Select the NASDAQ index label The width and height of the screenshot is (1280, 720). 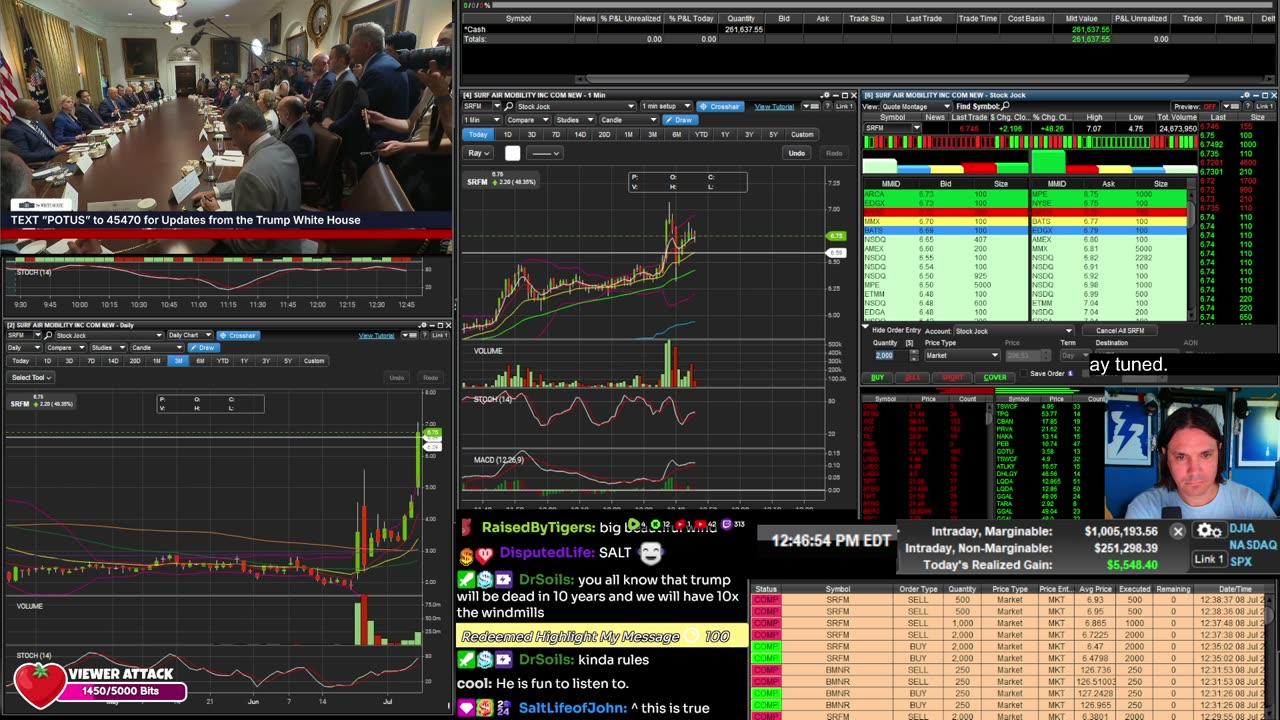pyautogui.click(x=1253, y=545)
